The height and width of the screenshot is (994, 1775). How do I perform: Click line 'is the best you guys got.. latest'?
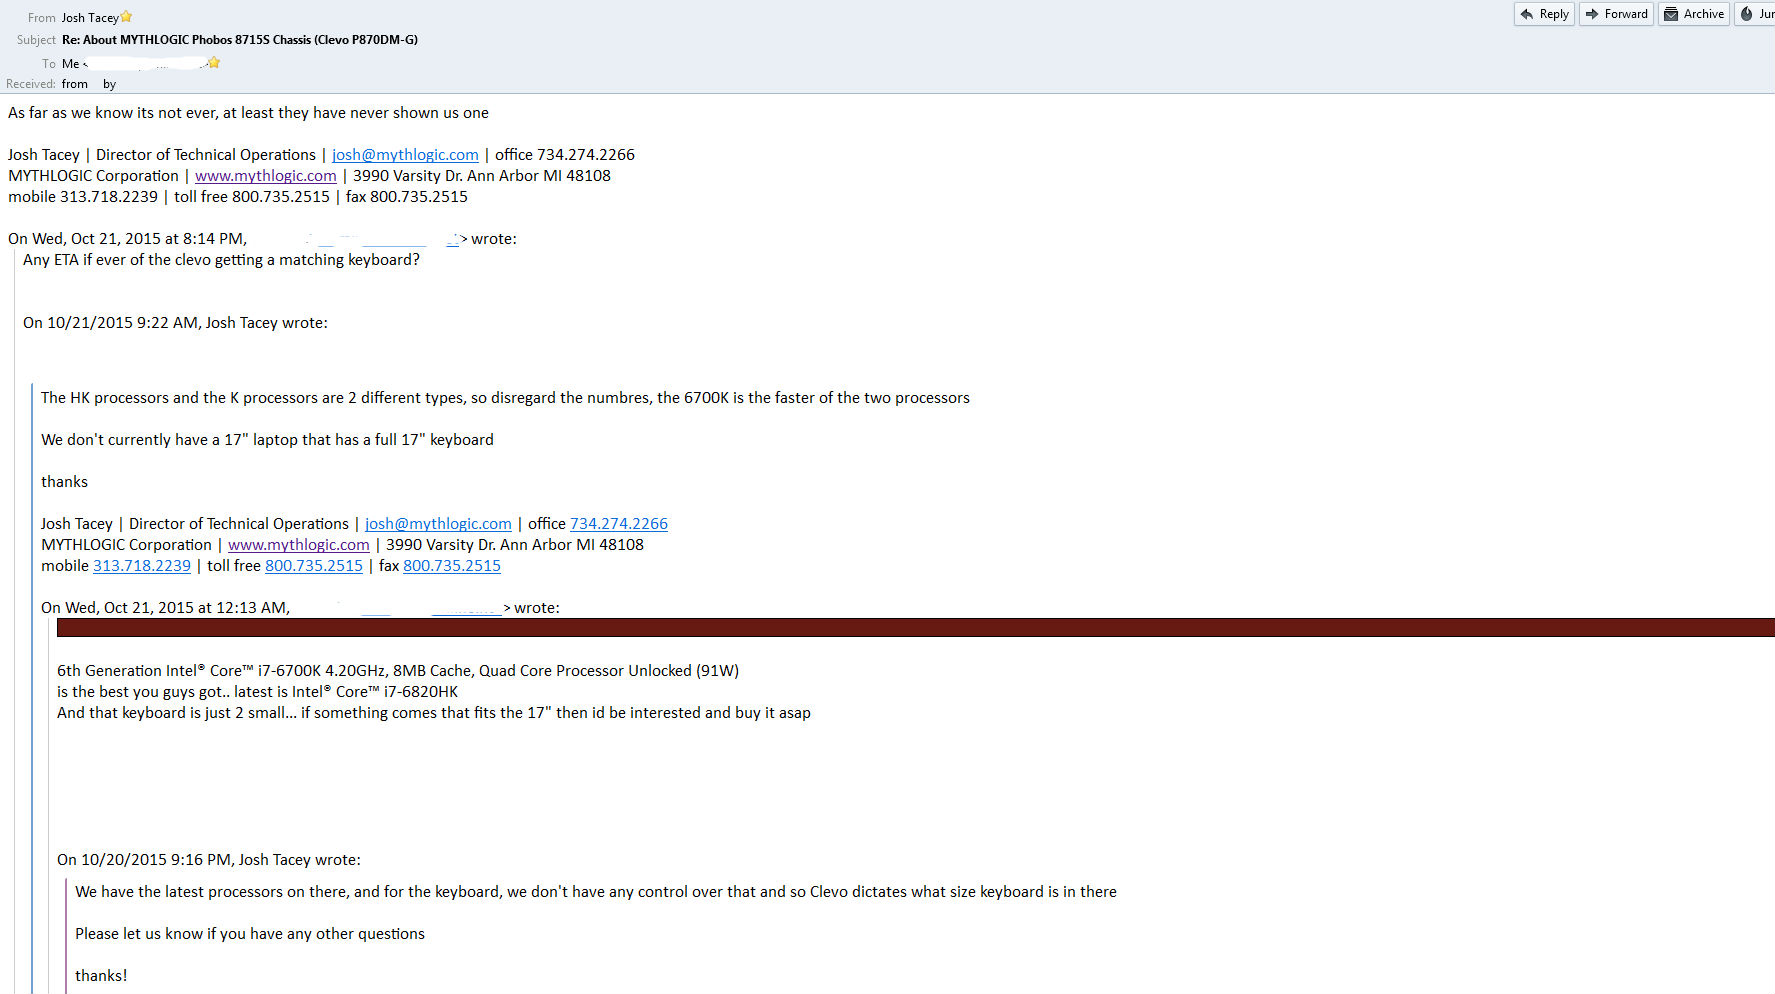point(257,692)
